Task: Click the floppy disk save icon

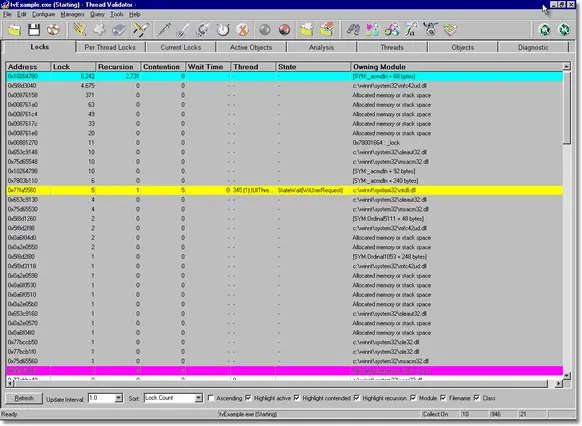Action: [x=34, y=30]
